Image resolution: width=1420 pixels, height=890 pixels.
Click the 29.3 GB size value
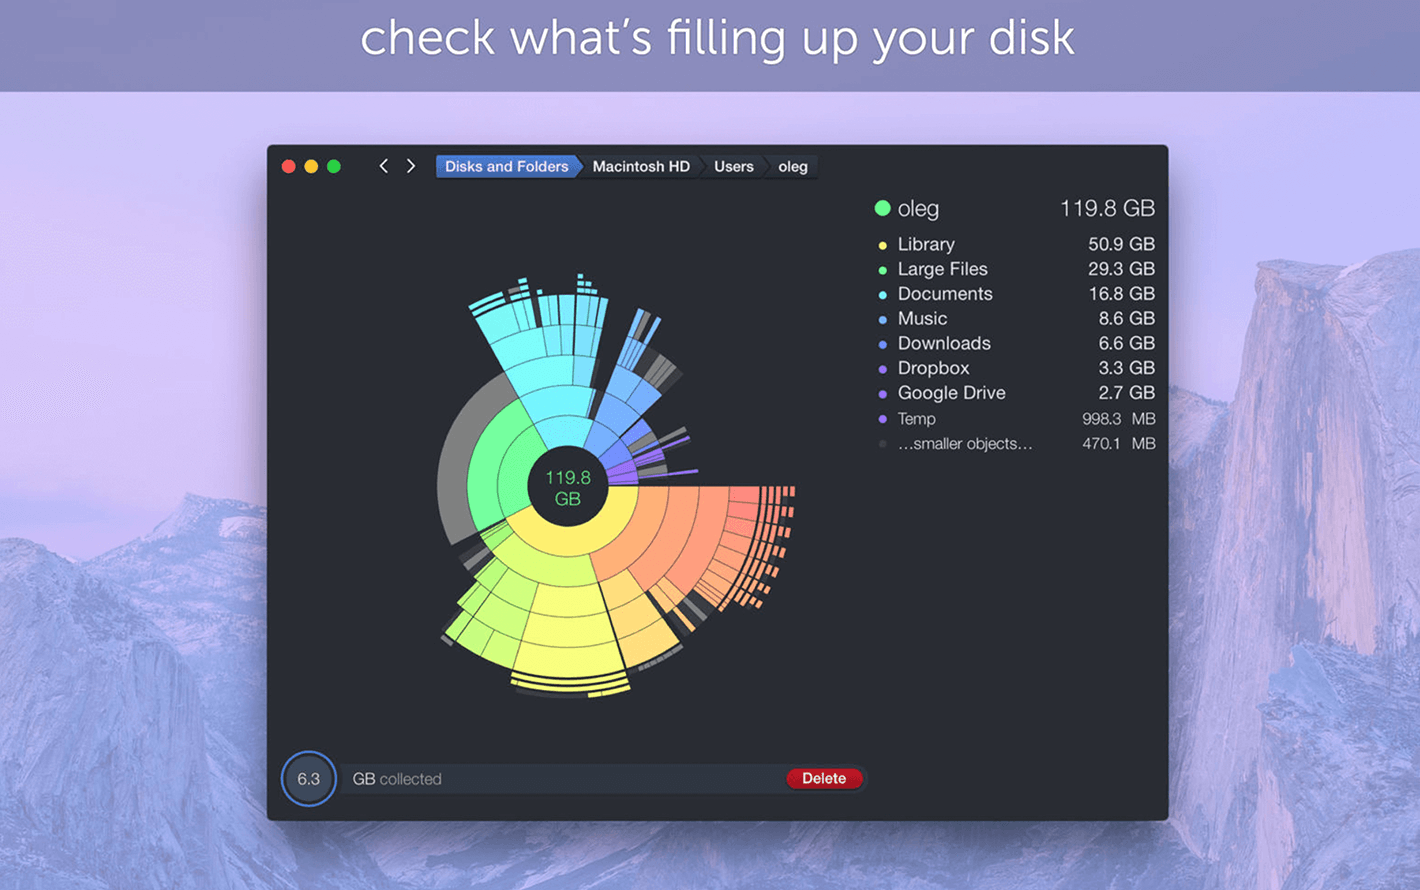(x=1121, y=269)
